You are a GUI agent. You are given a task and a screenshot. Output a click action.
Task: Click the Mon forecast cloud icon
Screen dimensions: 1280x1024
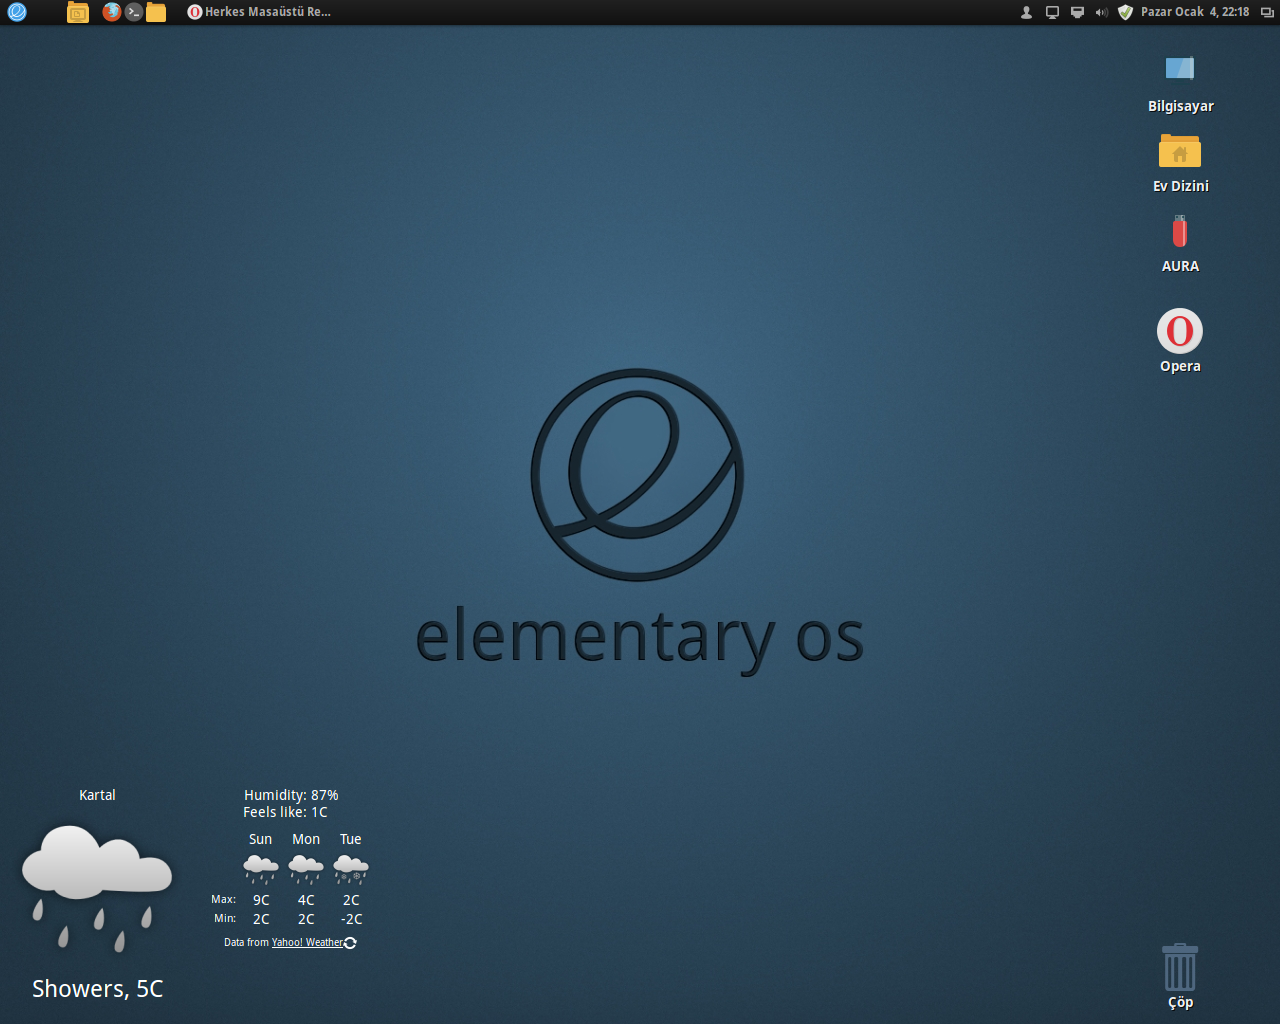coord(306,868)
